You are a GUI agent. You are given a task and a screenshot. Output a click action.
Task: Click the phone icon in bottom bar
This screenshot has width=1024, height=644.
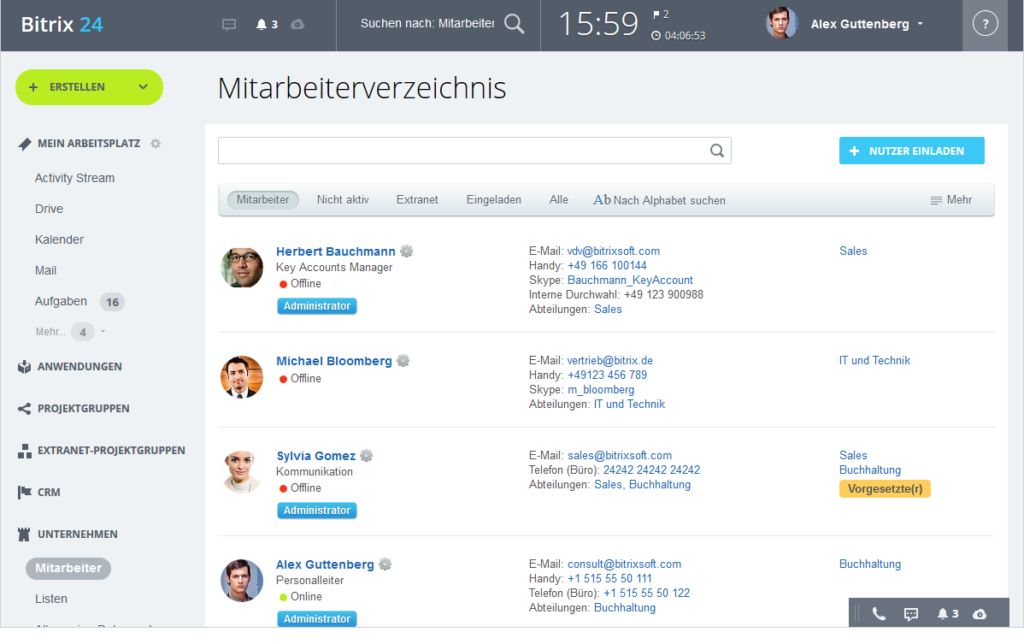[x=879, y=614]
